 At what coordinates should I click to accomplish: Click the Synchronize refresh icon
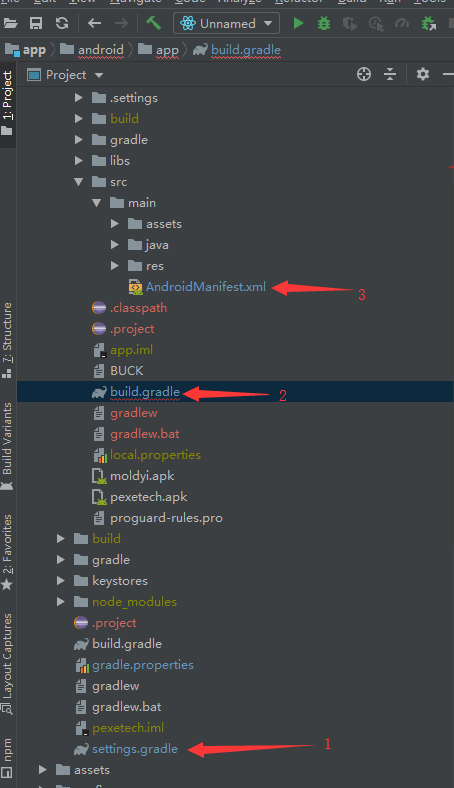[x=62, y=23]
